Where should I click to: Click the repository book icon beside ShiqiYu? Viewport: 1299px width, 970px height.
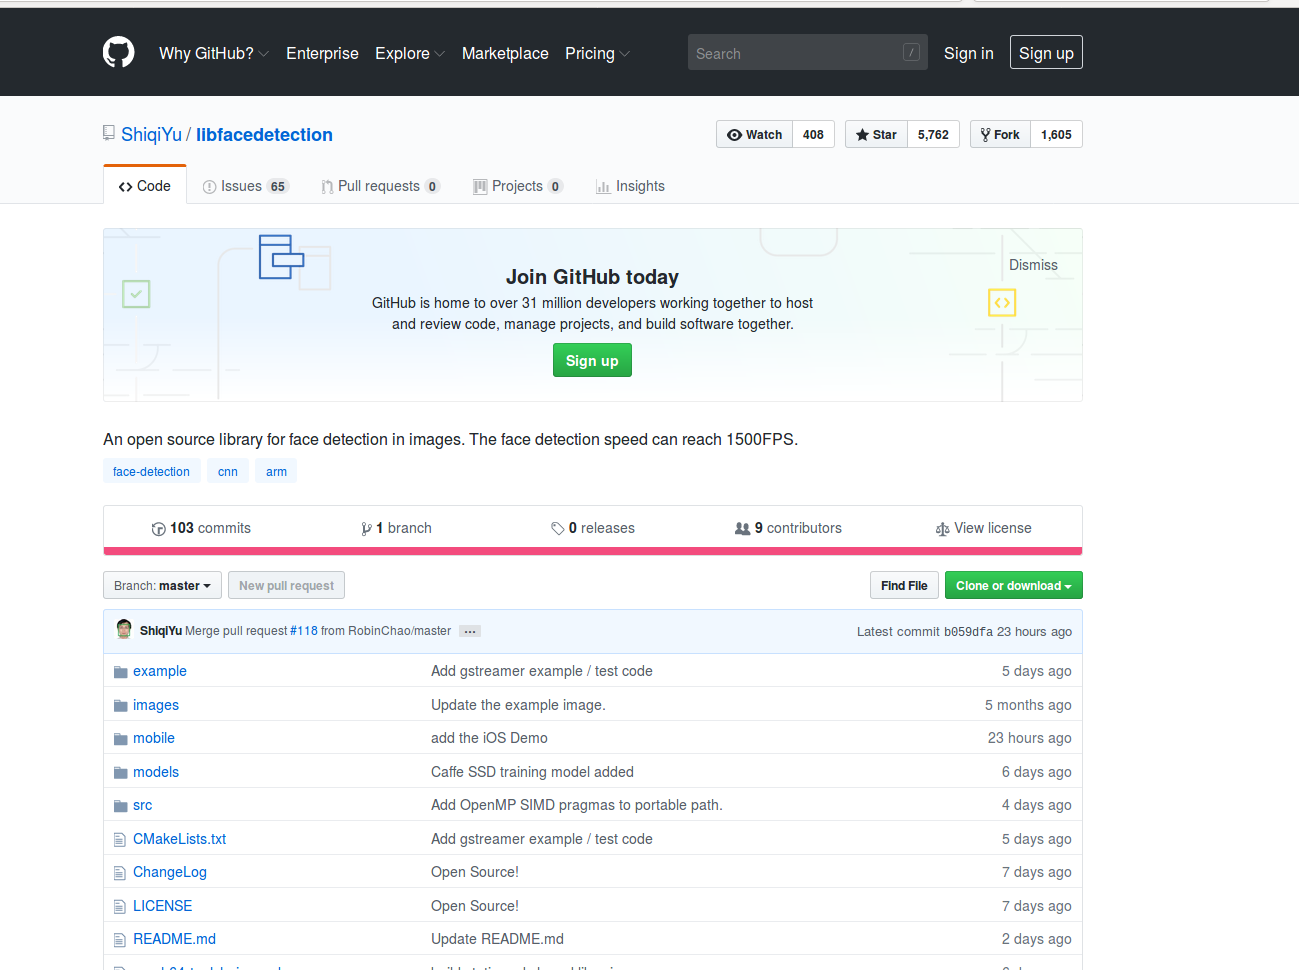click(109, 133)
